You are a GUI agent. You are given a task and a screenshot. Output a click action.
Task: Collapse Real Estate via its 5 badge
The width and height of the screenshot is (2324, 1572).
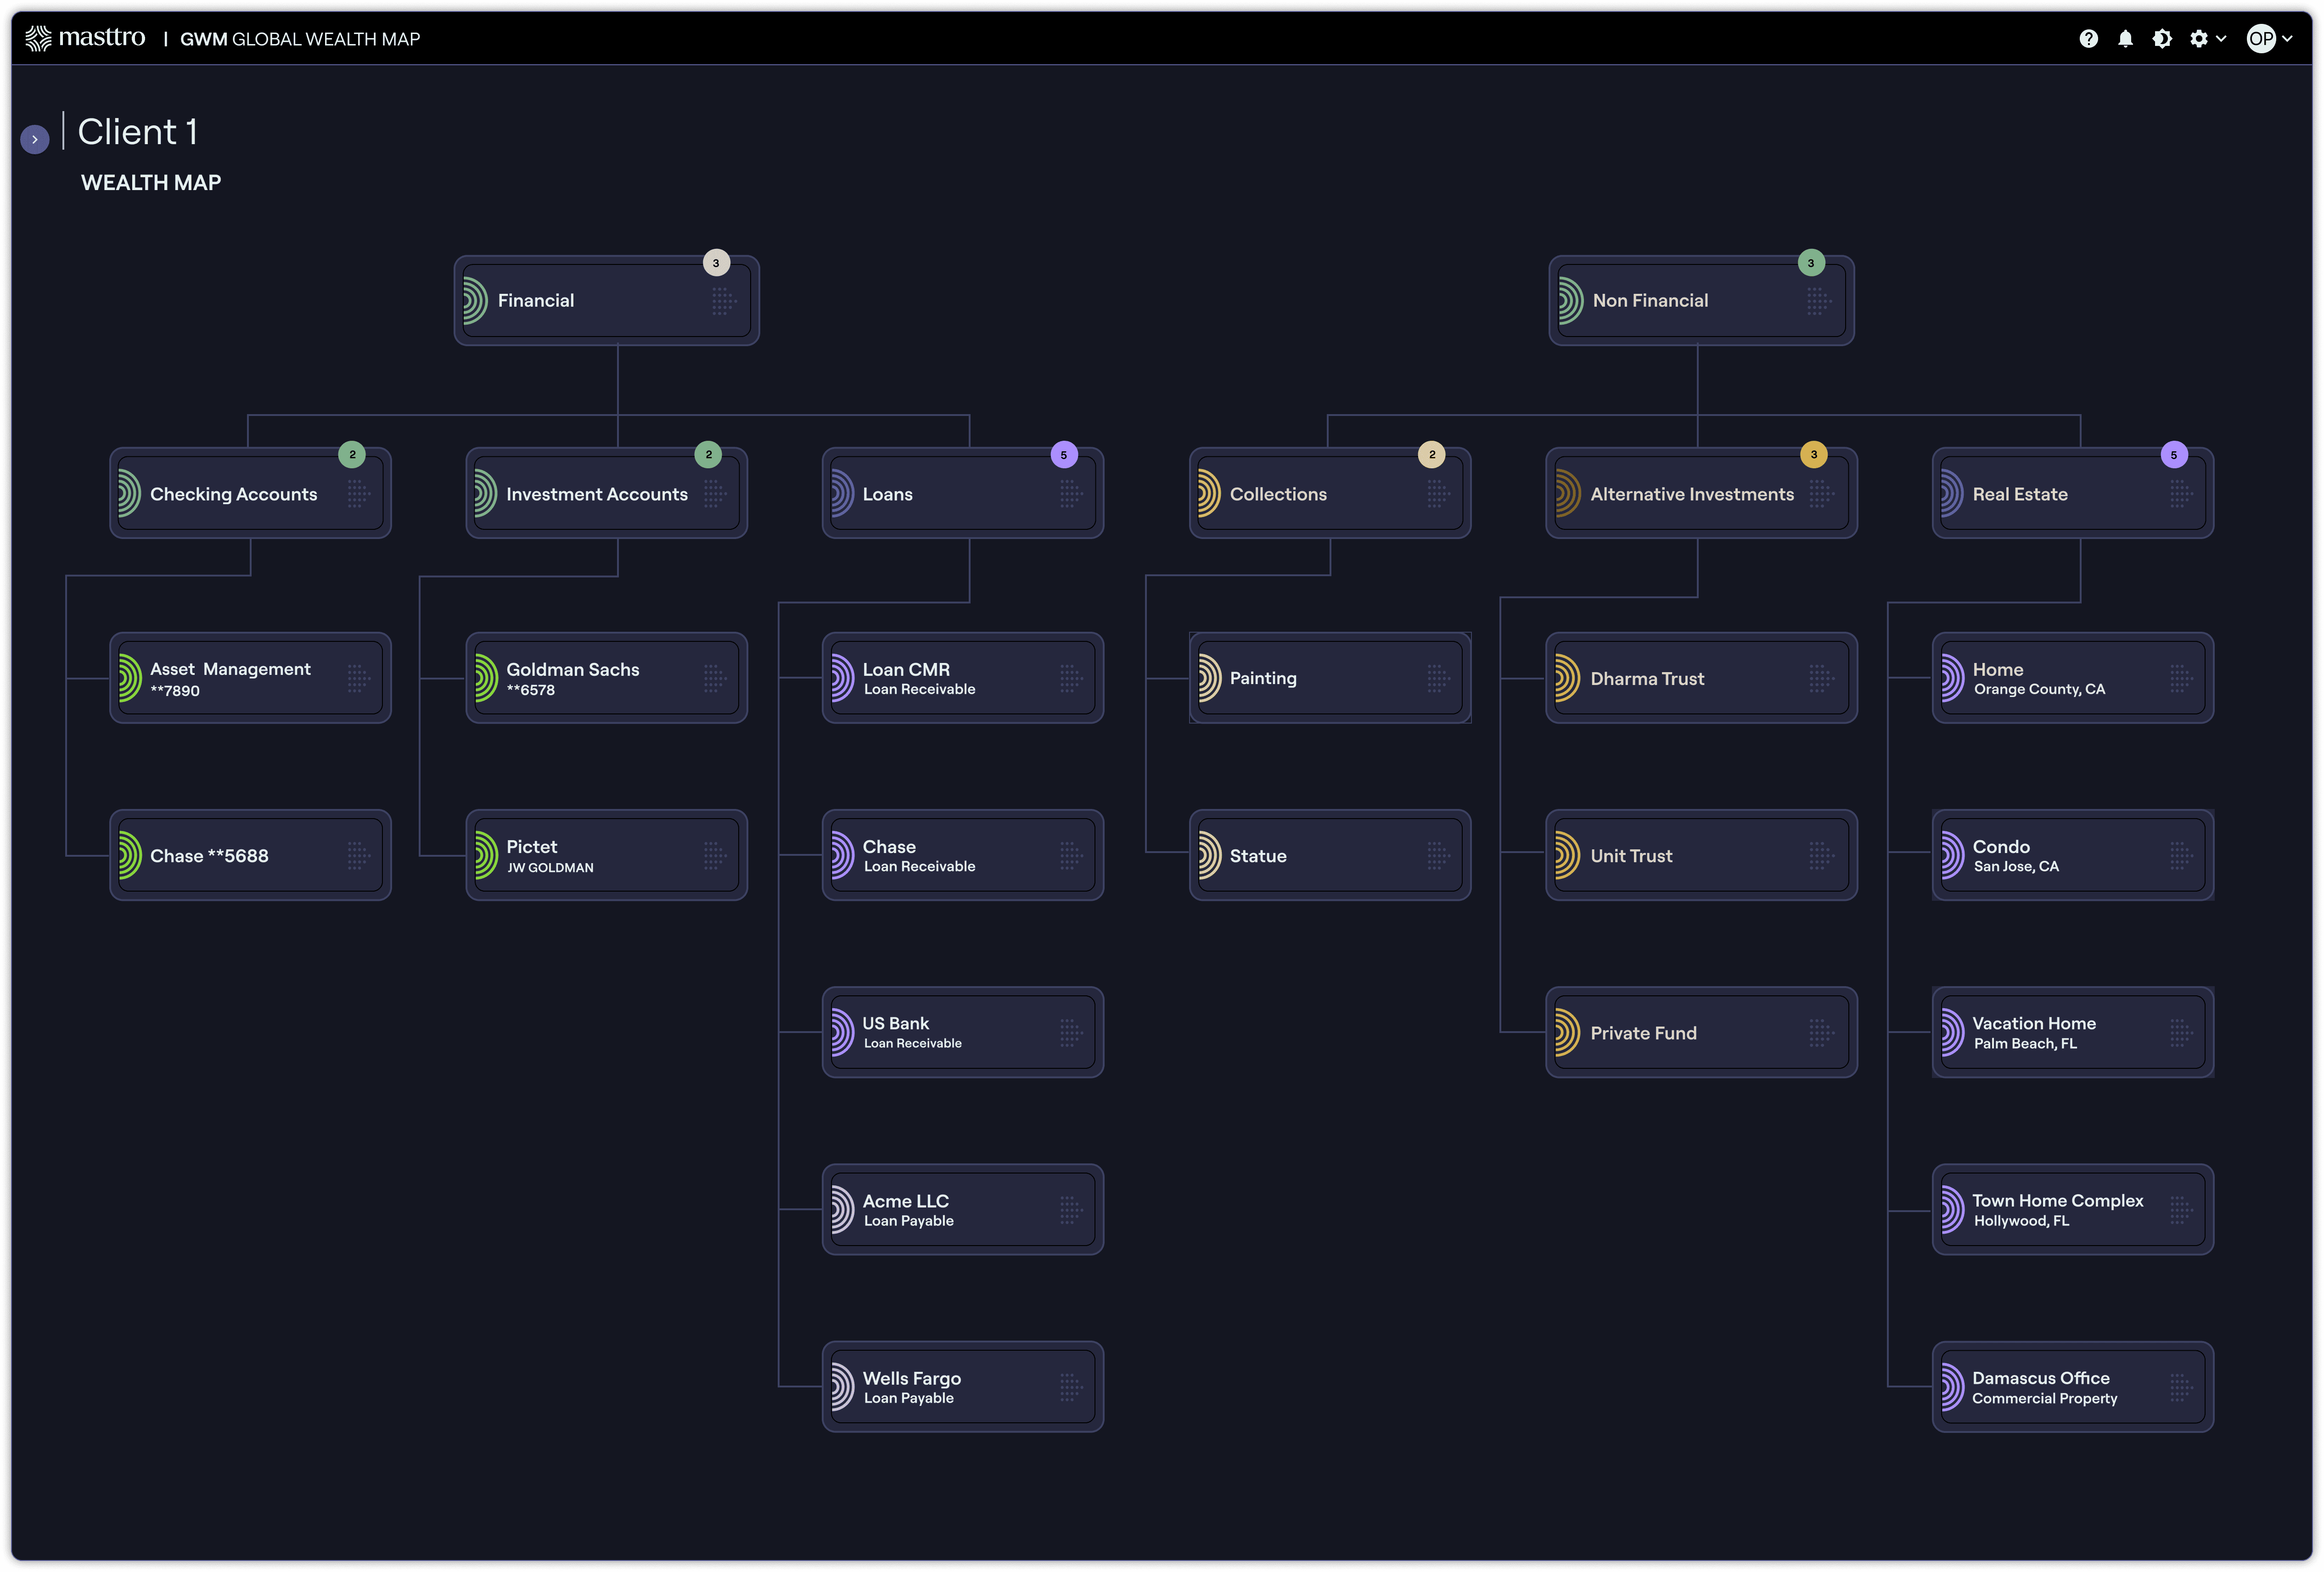coord(2174,455)
